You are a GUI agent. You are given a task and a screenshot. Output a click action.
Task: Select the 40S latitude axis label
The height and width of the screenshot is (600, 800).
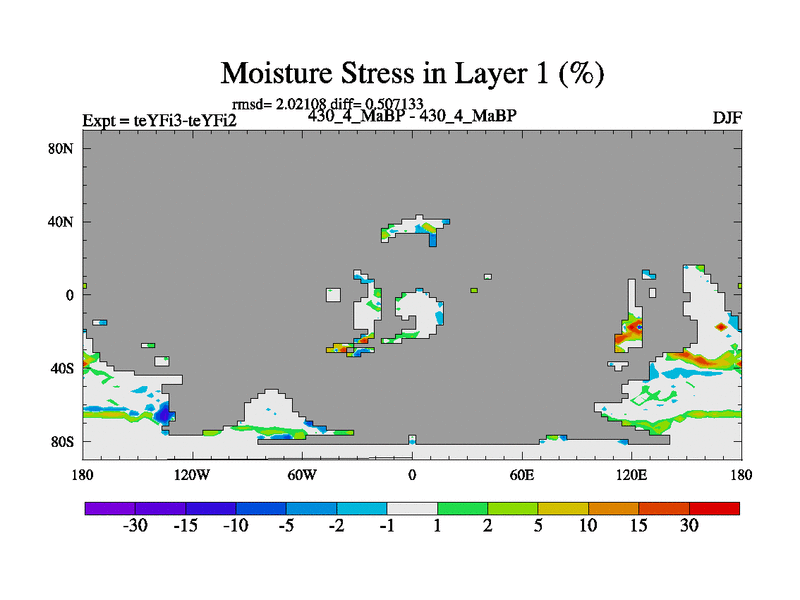coord(63,368)
